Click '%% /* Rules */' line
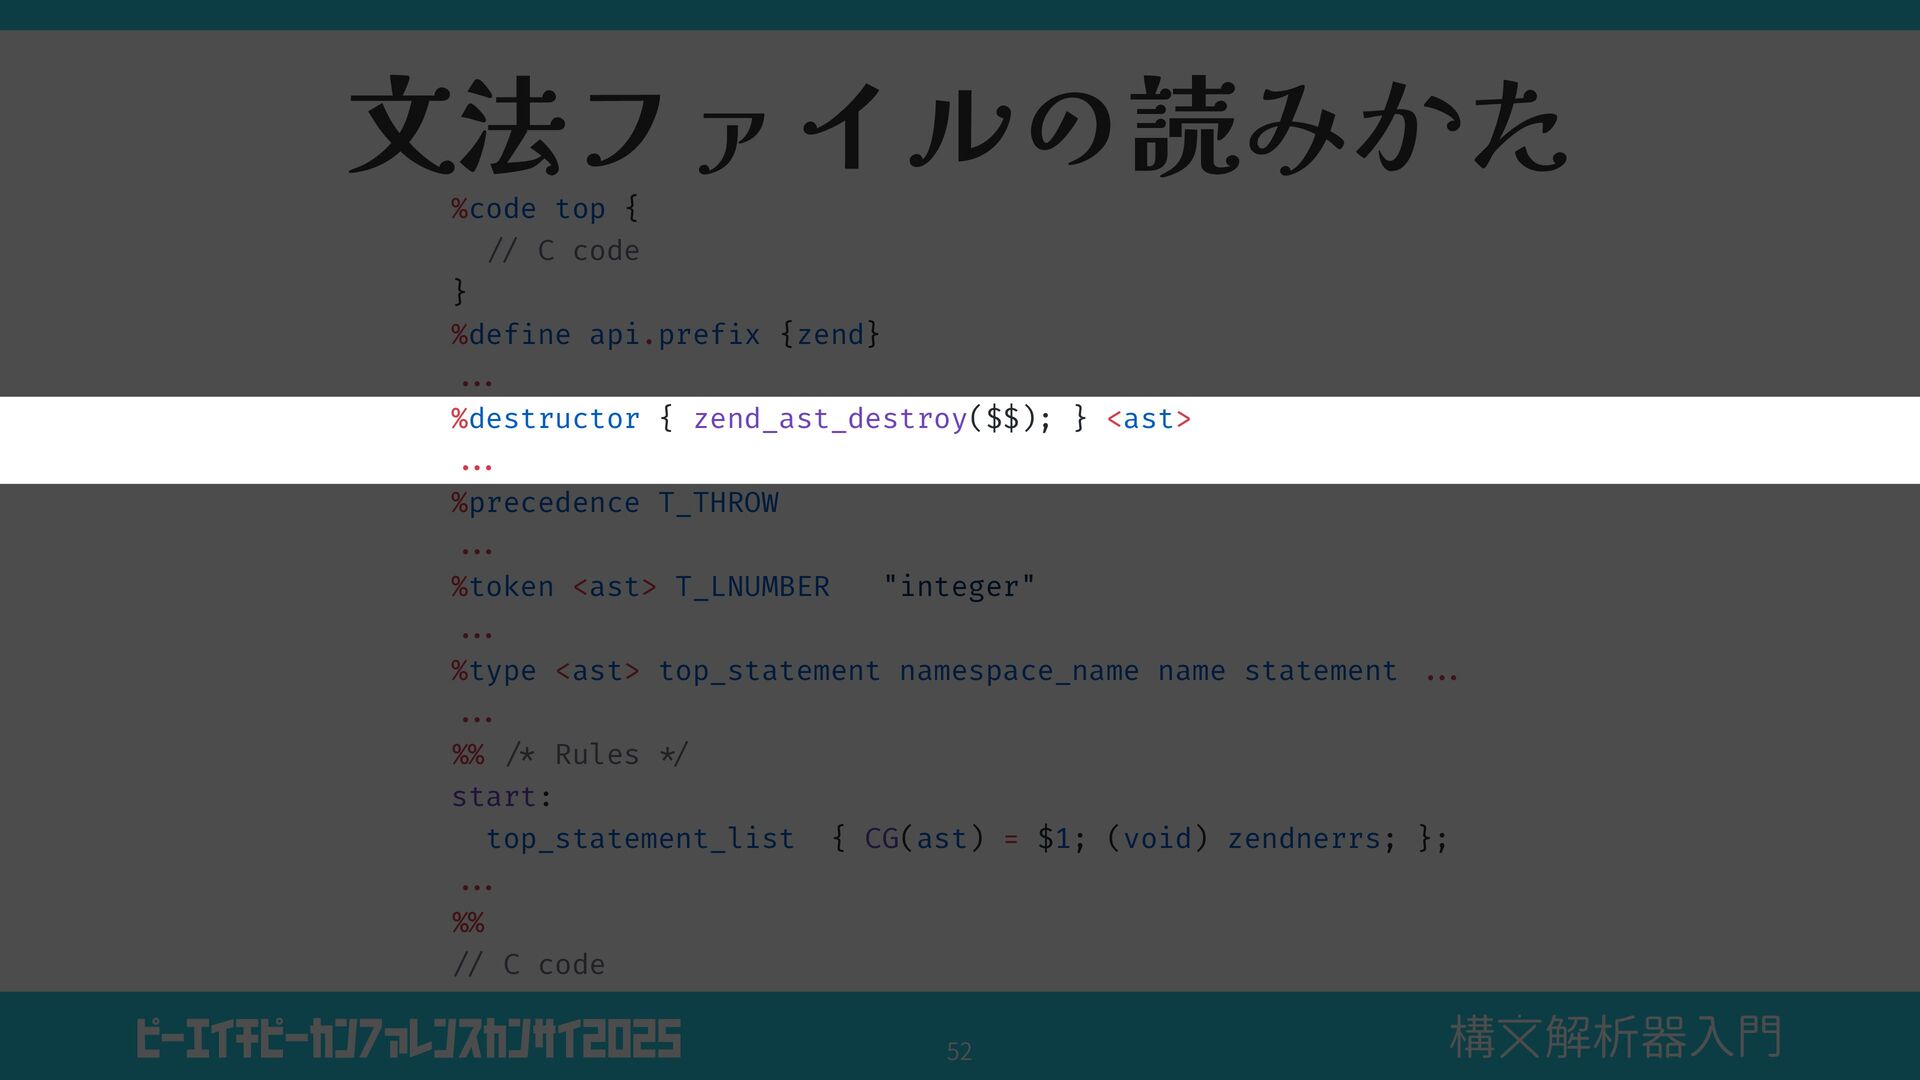Viewport: 1920px width, 1080px height. (569, 754)
